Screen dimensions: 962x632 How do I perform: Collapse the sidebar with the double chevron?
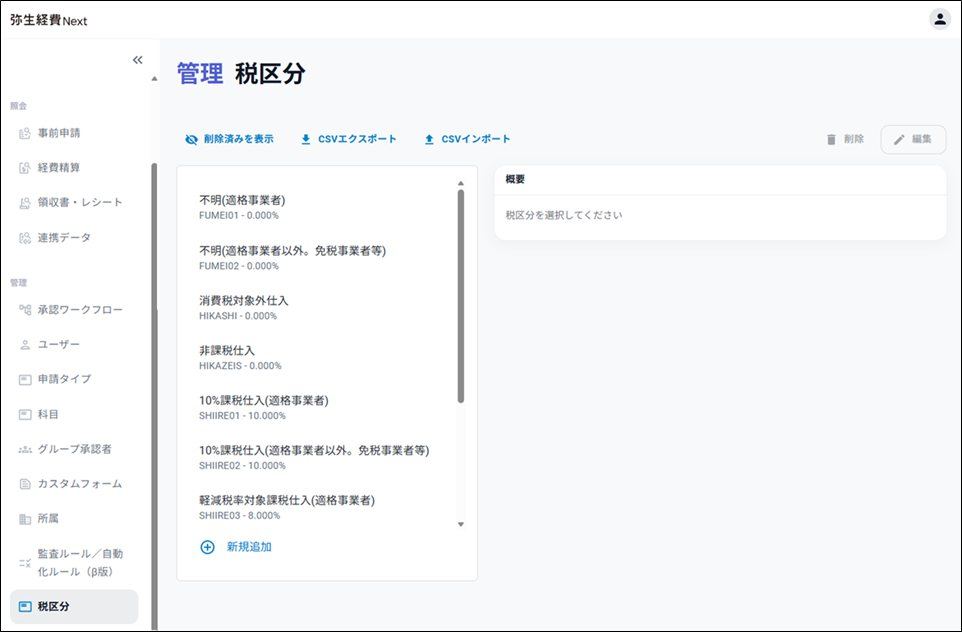(x=137, y=60)
